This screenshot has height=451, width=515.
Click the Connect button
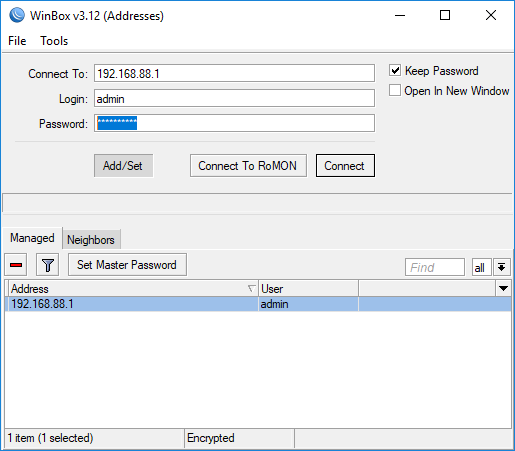(345, 166)
